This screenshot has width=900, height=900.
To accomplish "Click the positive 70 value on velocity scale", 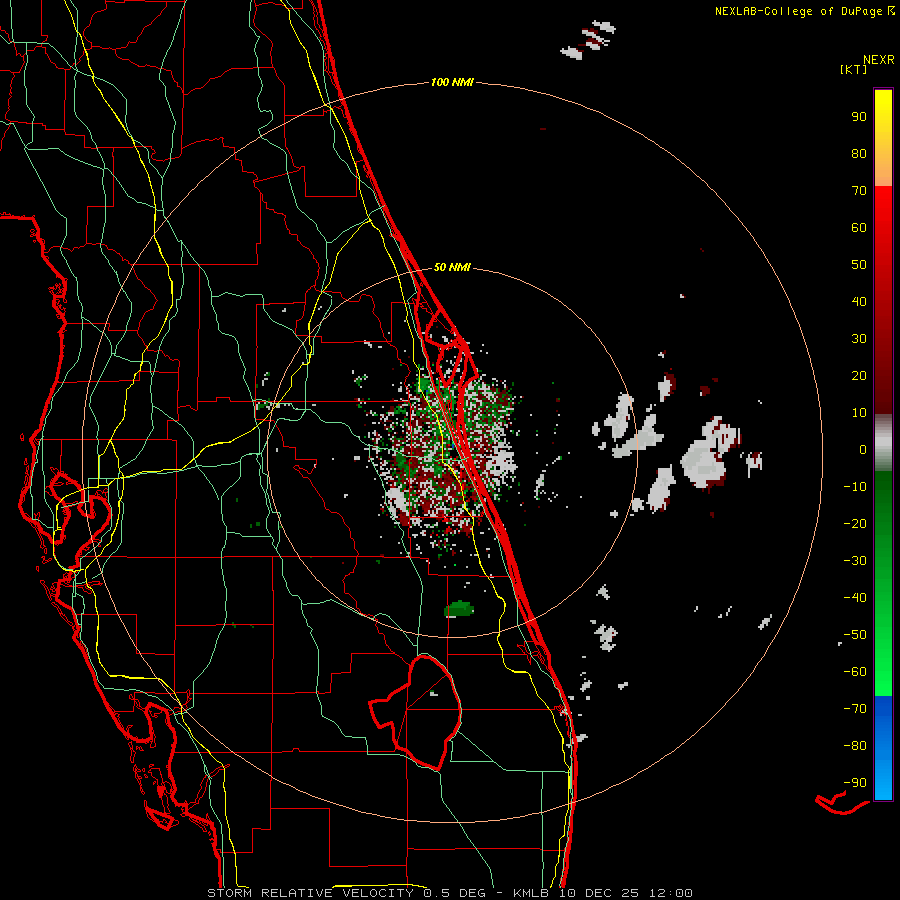I will pyautogui.click(x=859, y=191).
